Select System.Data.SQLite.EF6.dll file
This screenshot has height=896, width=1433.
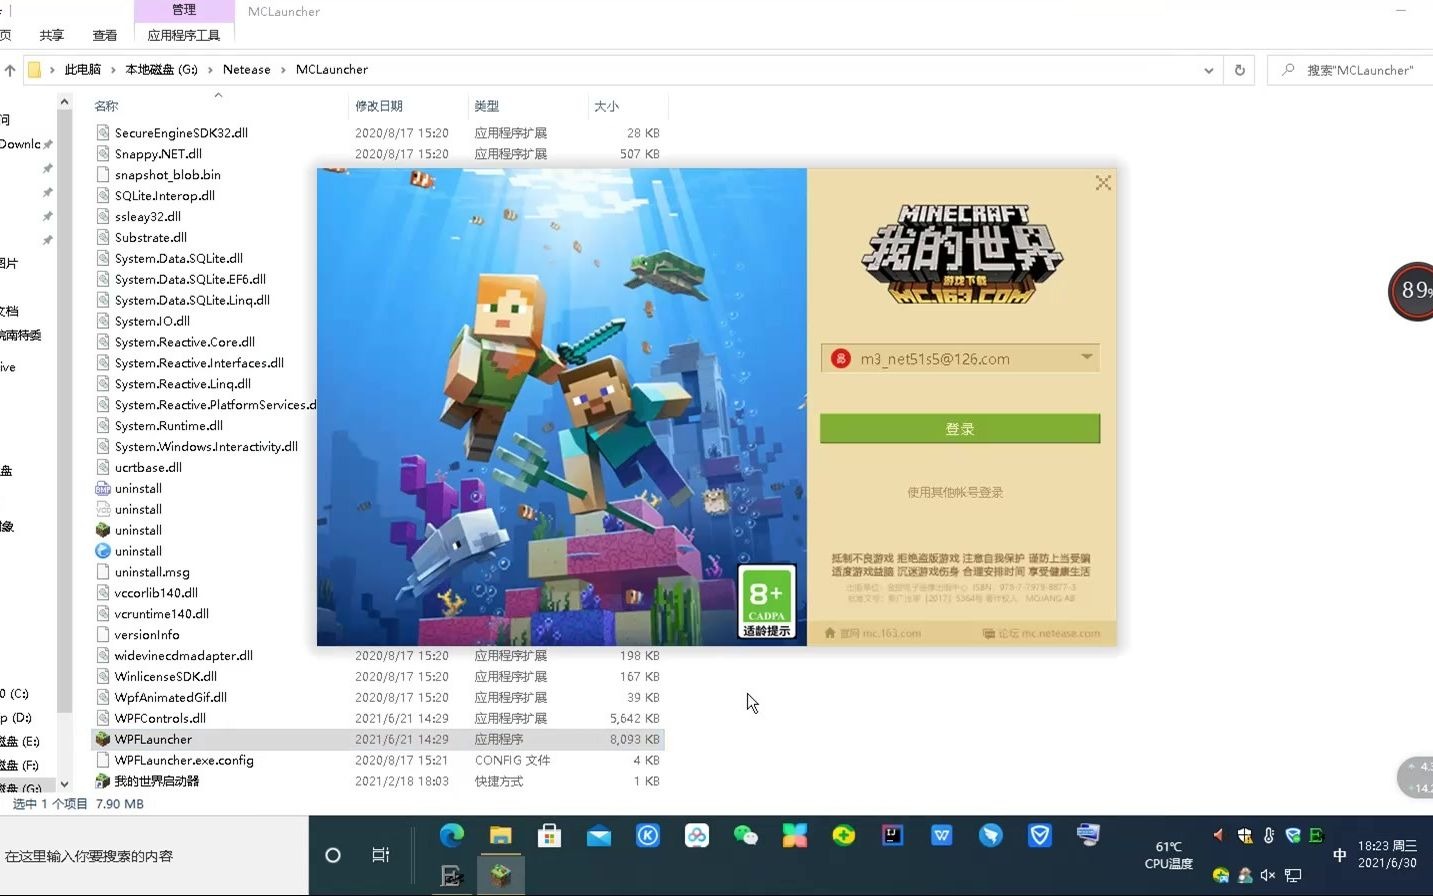190,279
